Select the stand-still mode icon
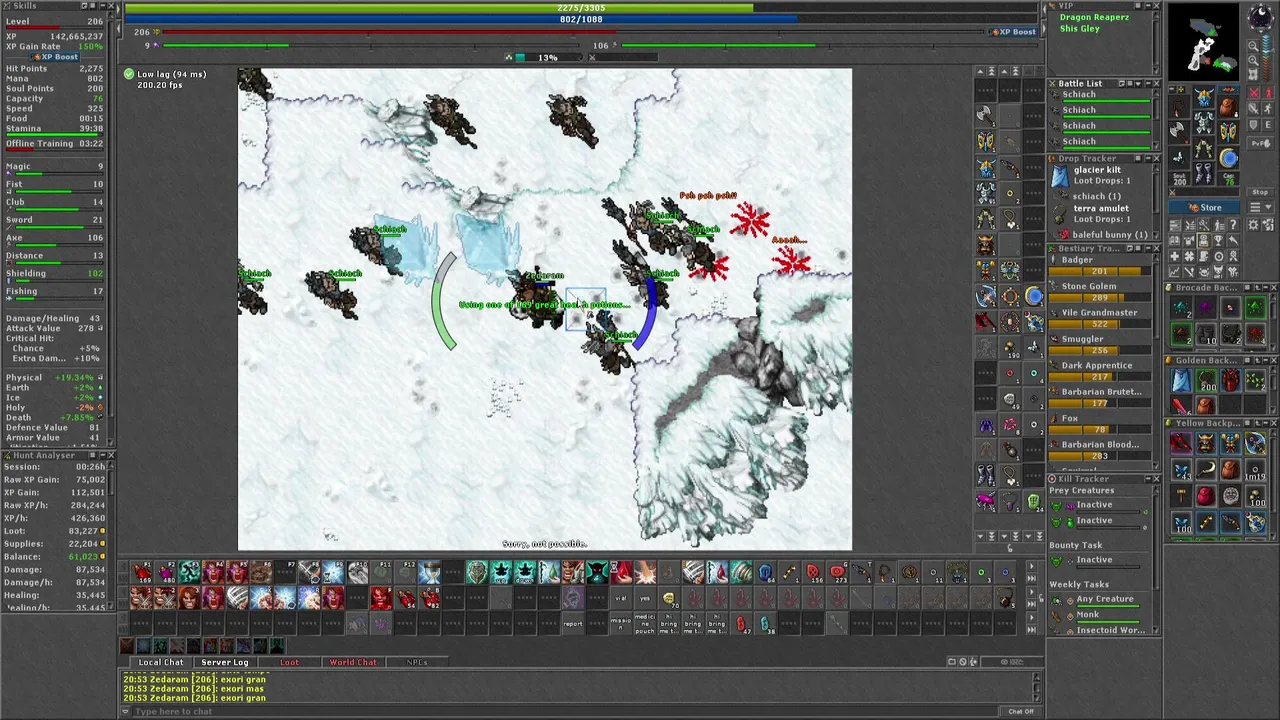 [1268, 92]
